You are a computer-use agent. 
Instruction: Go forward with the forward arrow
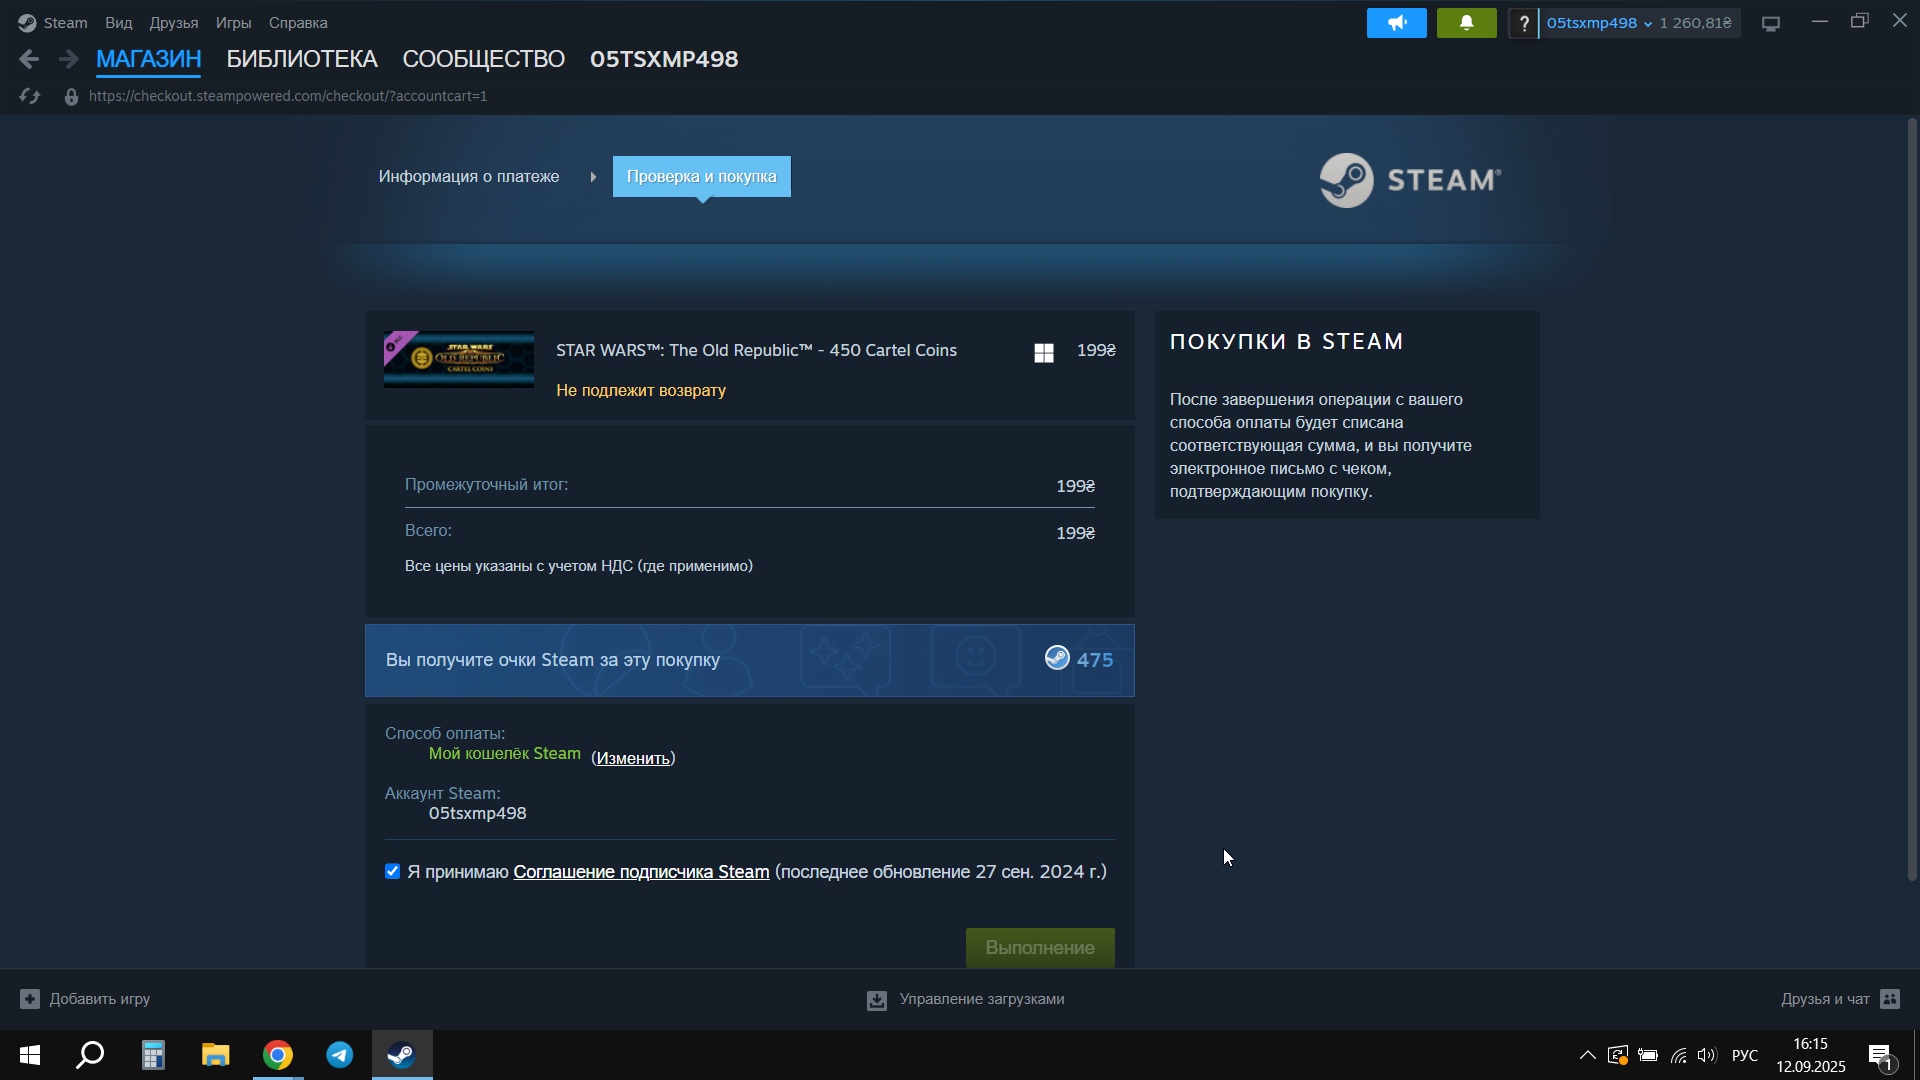pos(68,59)
